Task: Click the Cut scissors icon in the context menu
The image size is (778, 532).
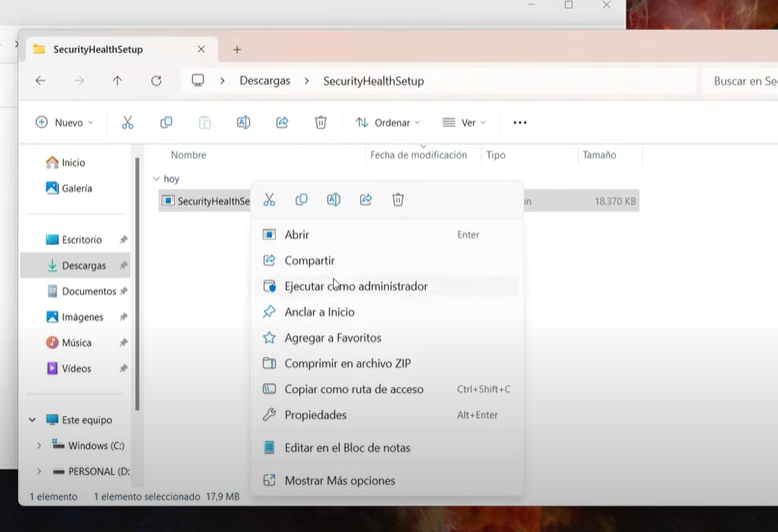Action: click(269, 200)
